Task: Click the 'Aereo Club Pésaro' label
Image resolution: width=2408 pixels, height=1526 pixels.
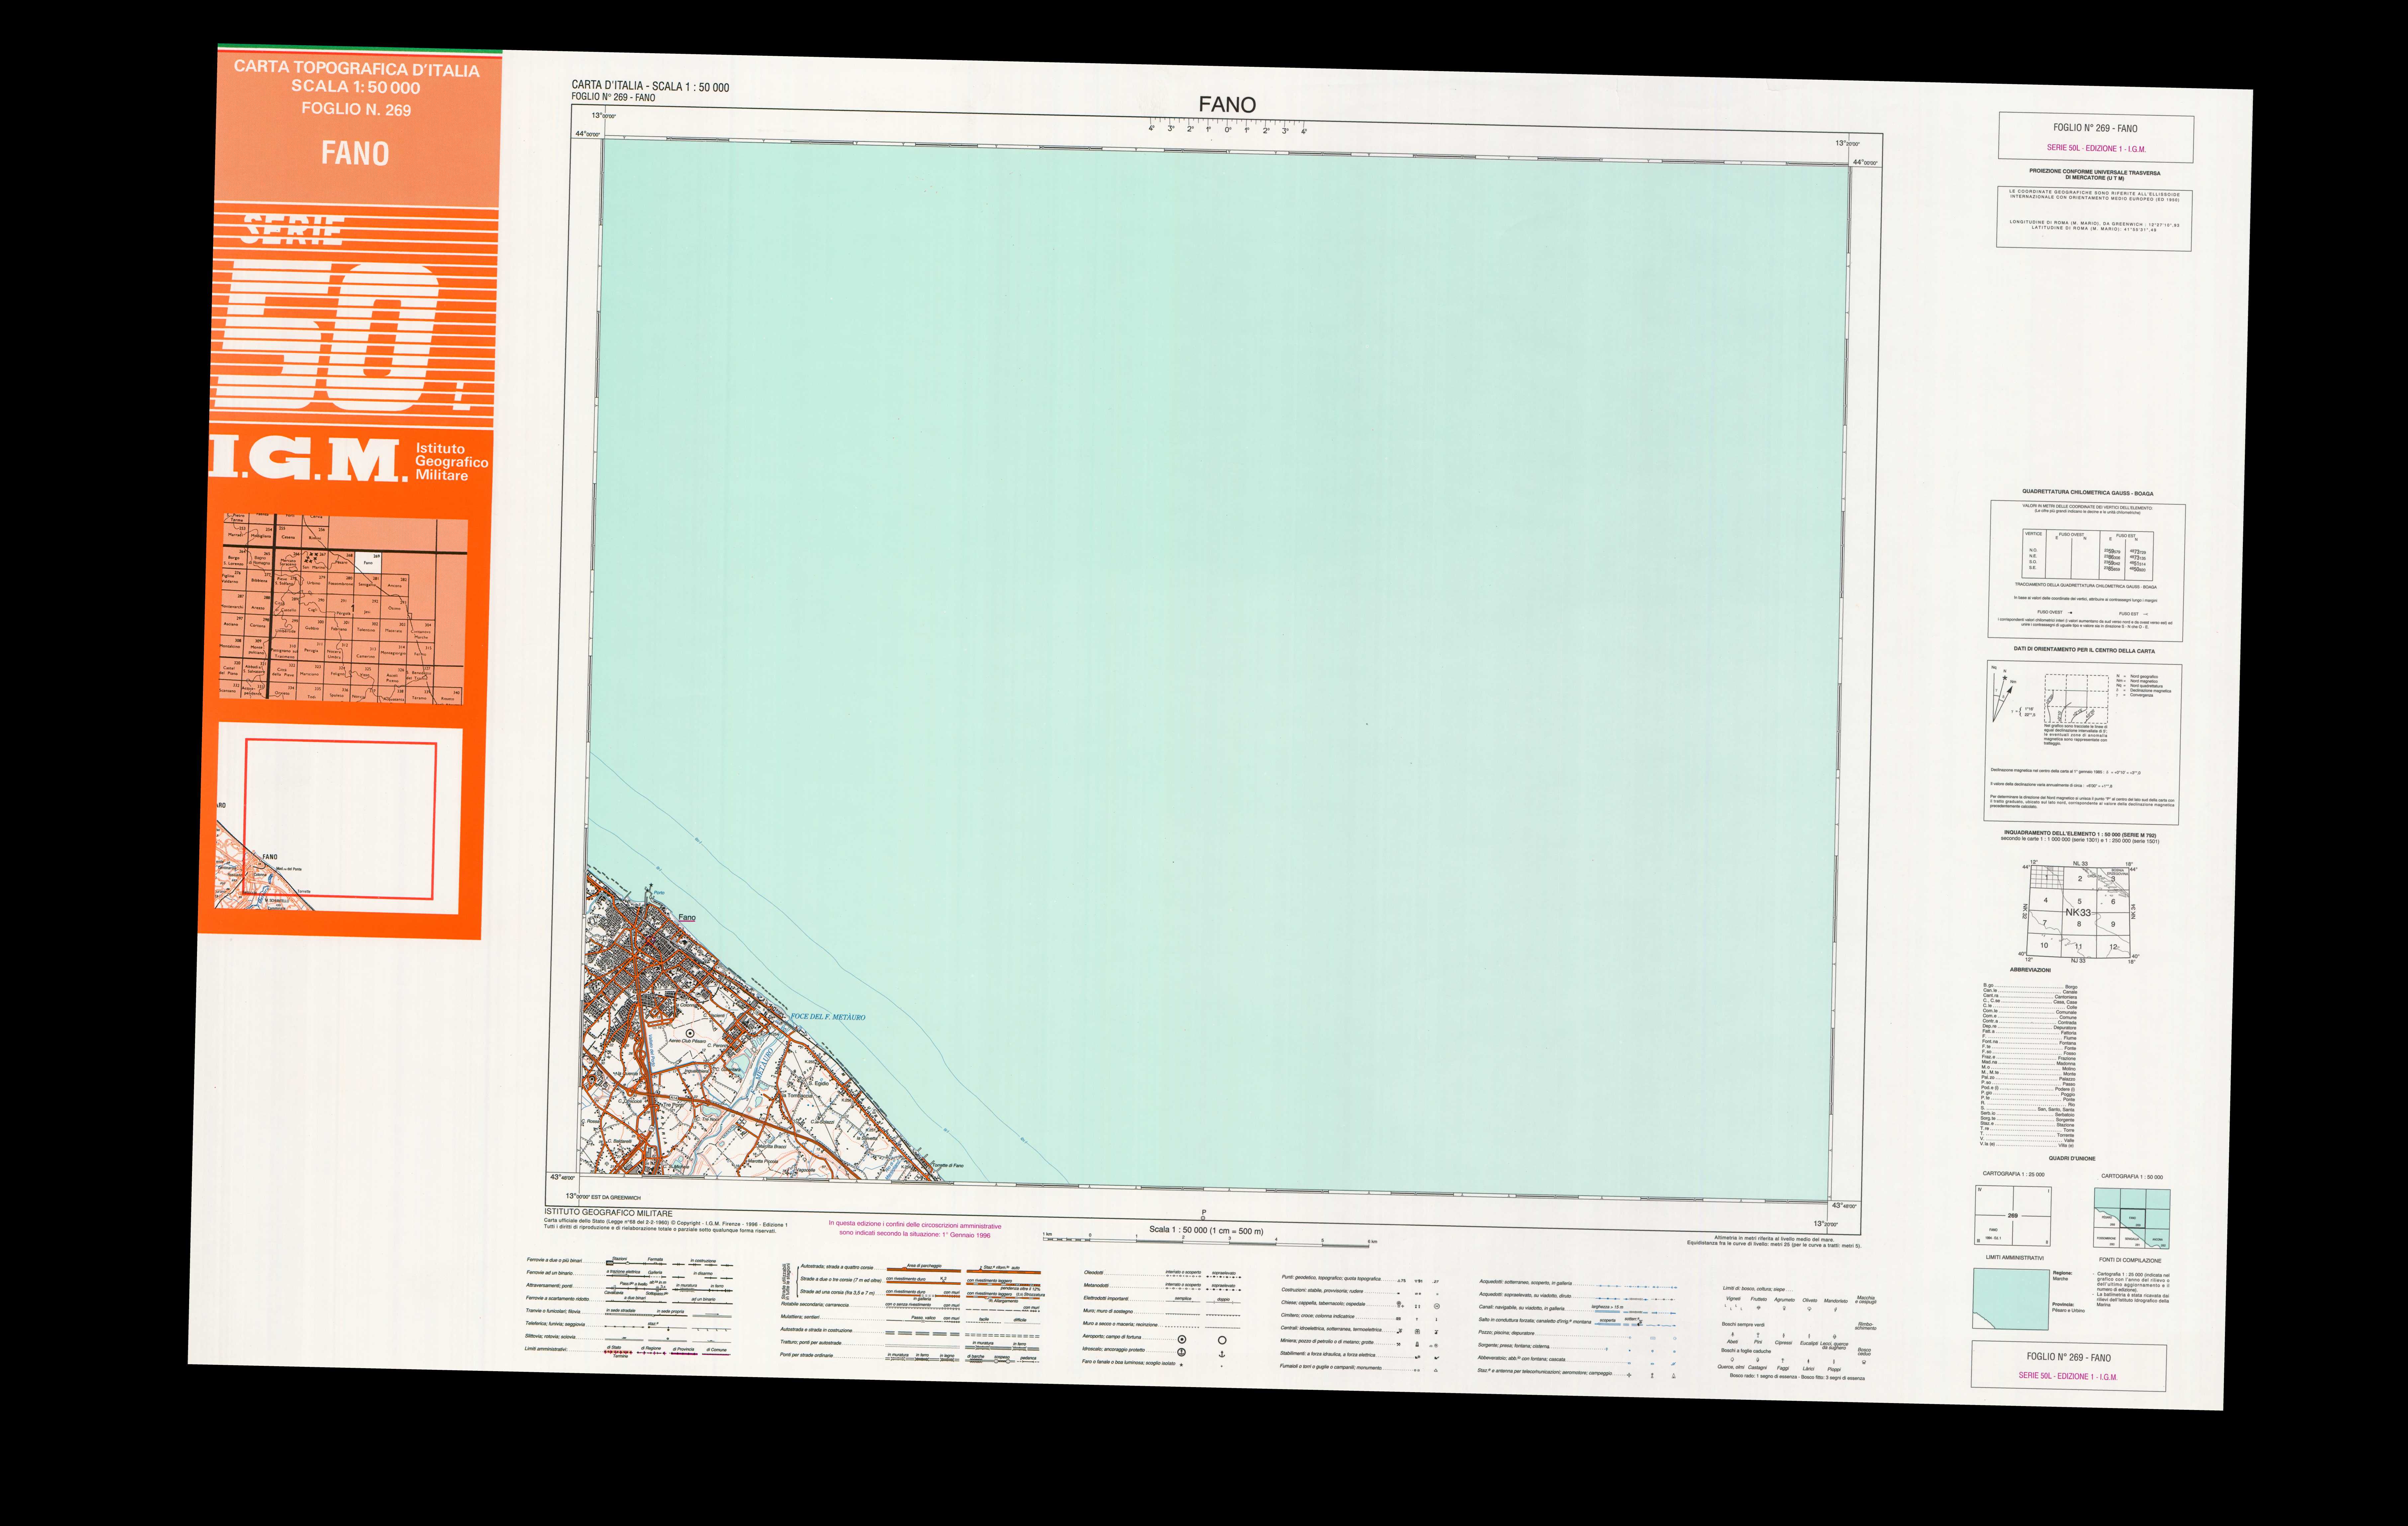Action: pyautogui.click(x=687, y=1041)
